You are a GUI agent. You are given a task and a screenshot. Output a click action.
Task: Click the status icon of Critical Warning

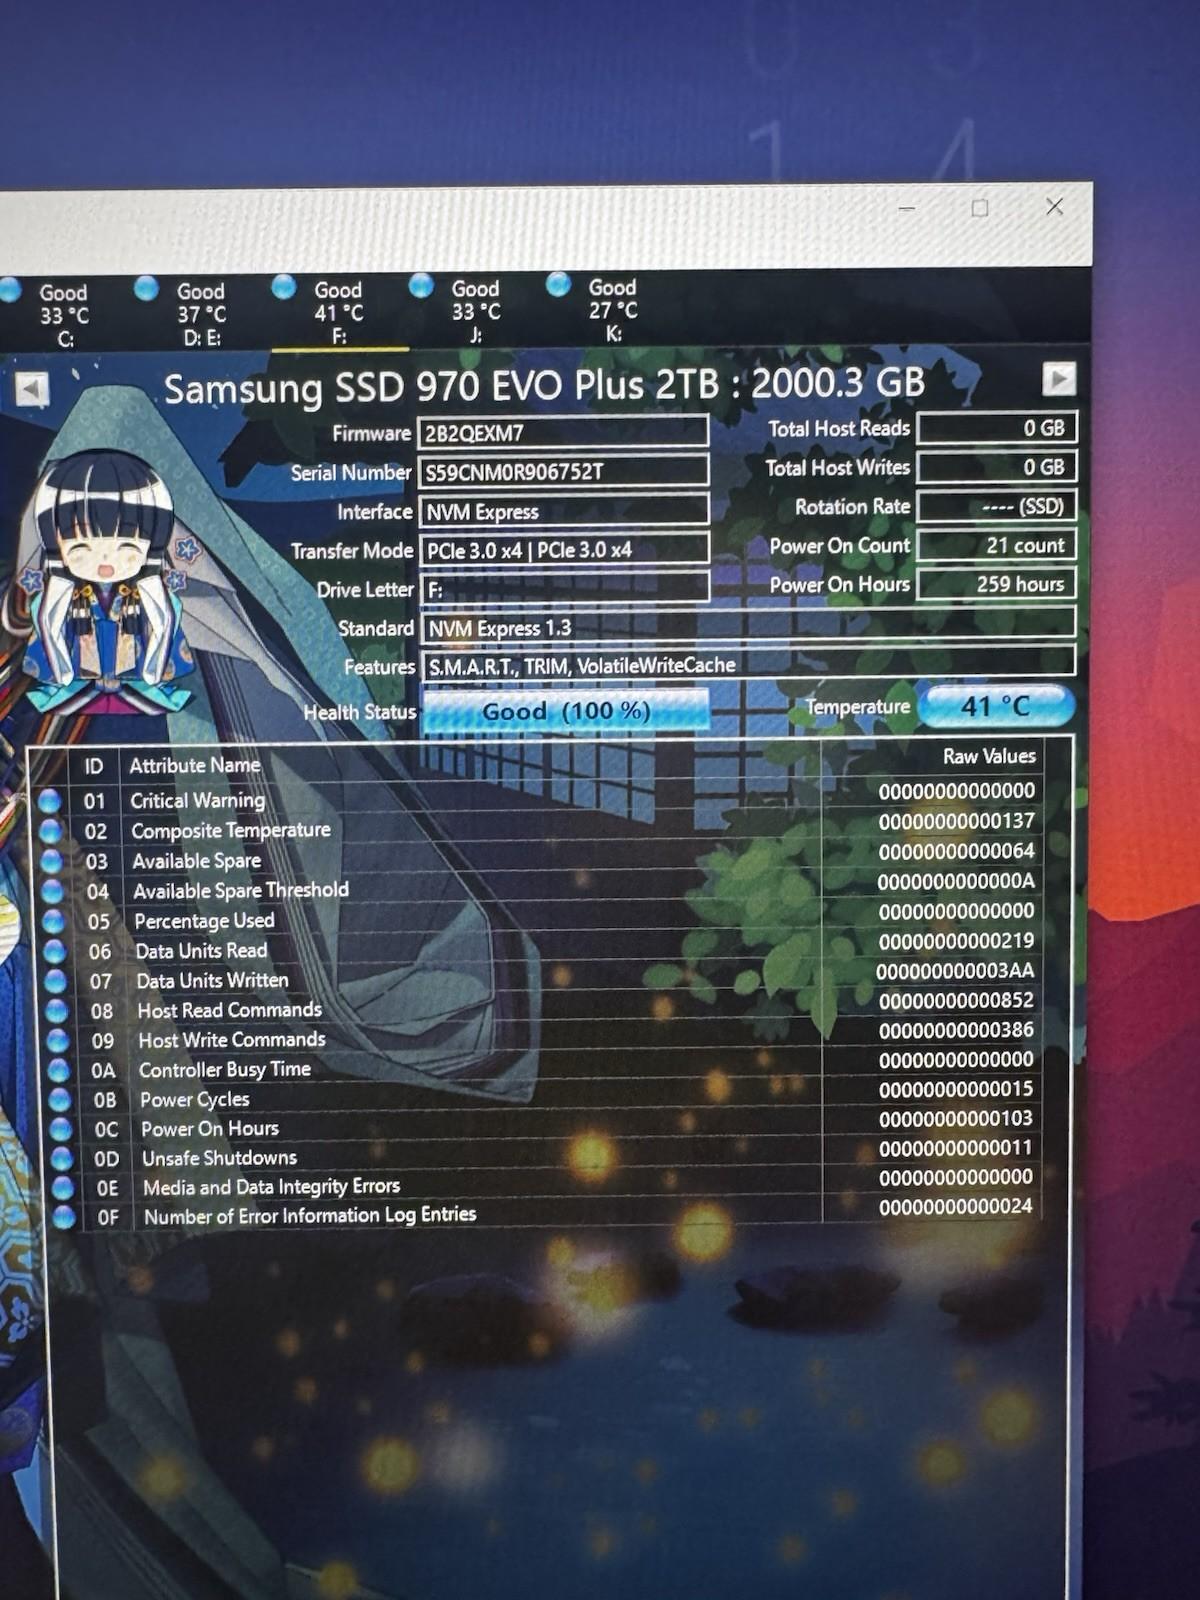pos(50,801)
